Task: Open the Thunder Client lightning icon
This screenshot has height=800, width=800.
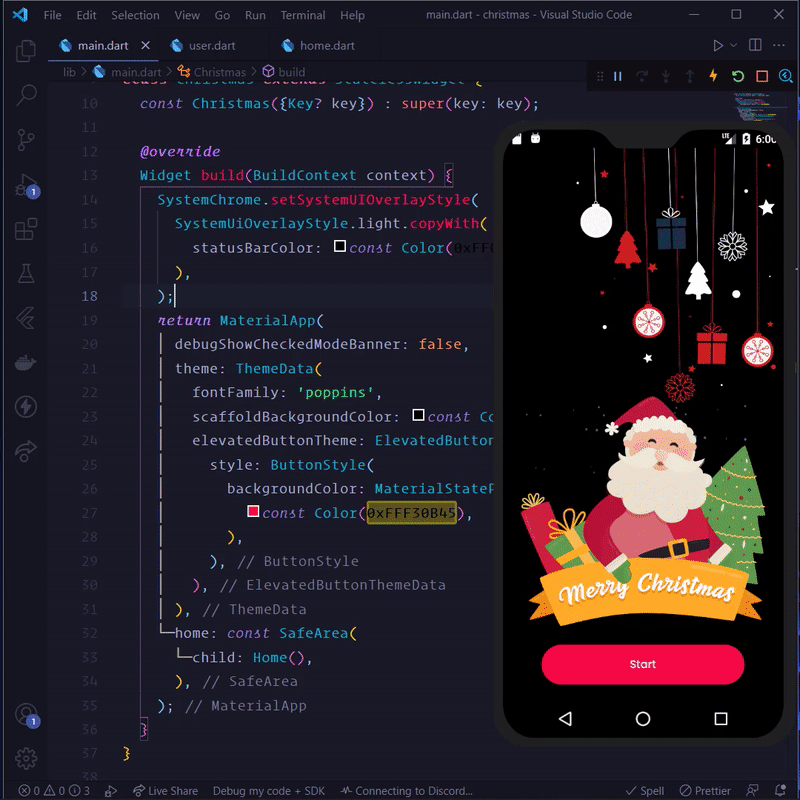Action: coord(26,407)
